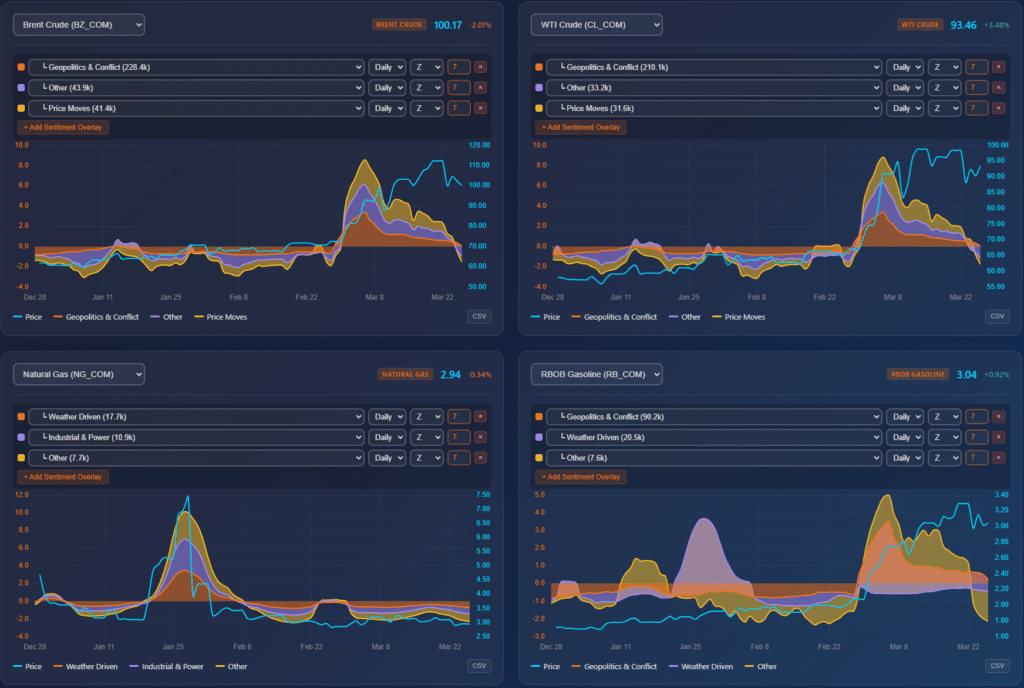Toggle the Geopolitics & Conflict legend in RBOB chart
The height and width of the screenshot is (688, 1024).
[x=614, y=666]
